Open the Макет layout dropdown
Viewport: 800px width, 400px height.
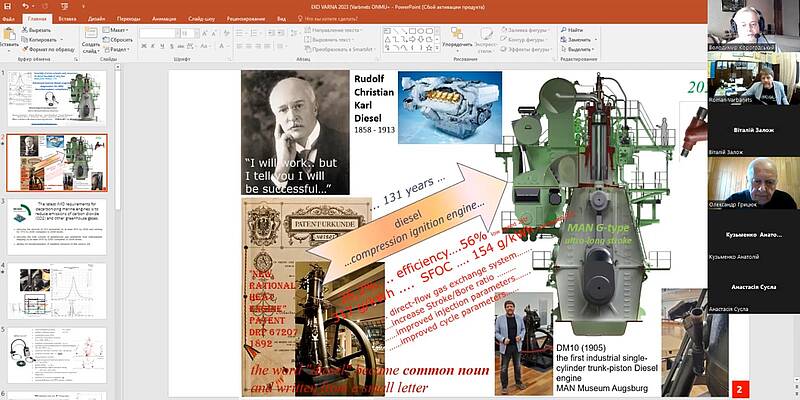[115, 30]
